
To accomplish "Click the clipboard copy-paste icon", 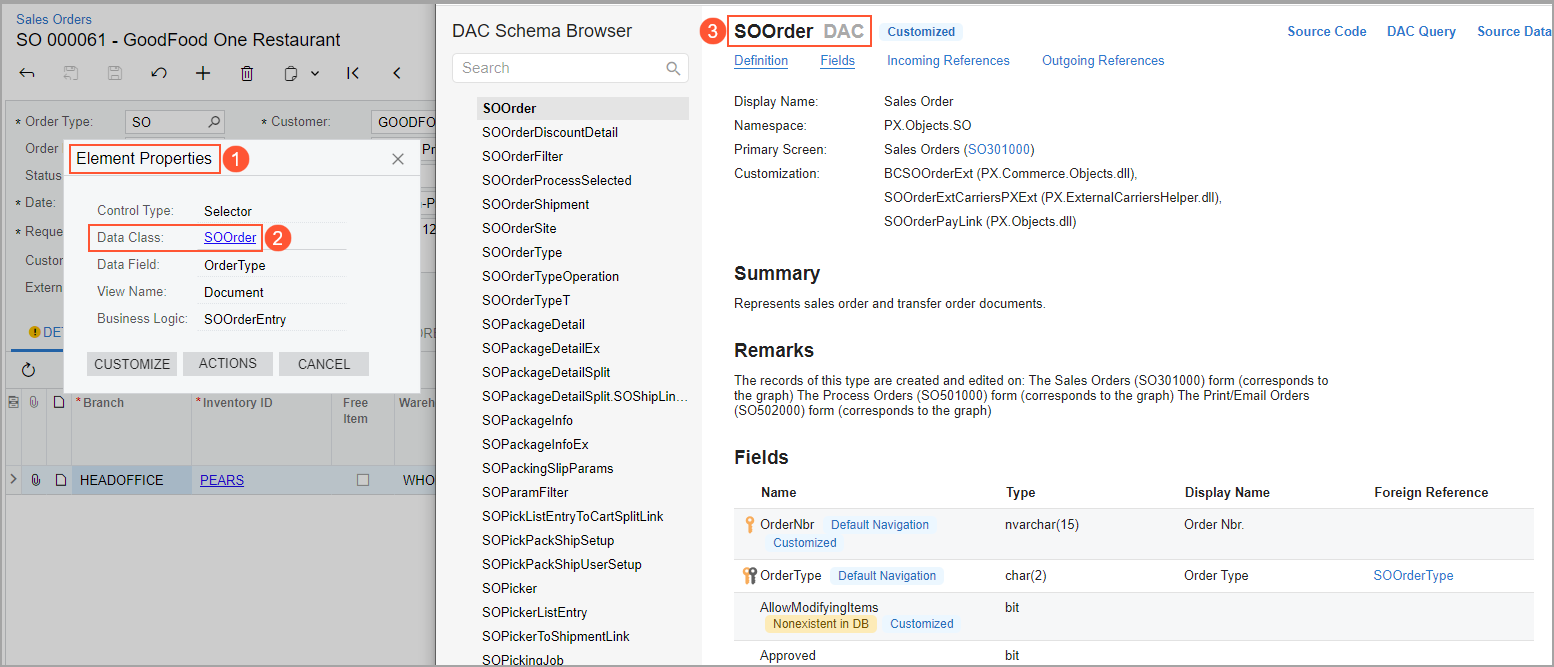I will [x=291, y=73].
